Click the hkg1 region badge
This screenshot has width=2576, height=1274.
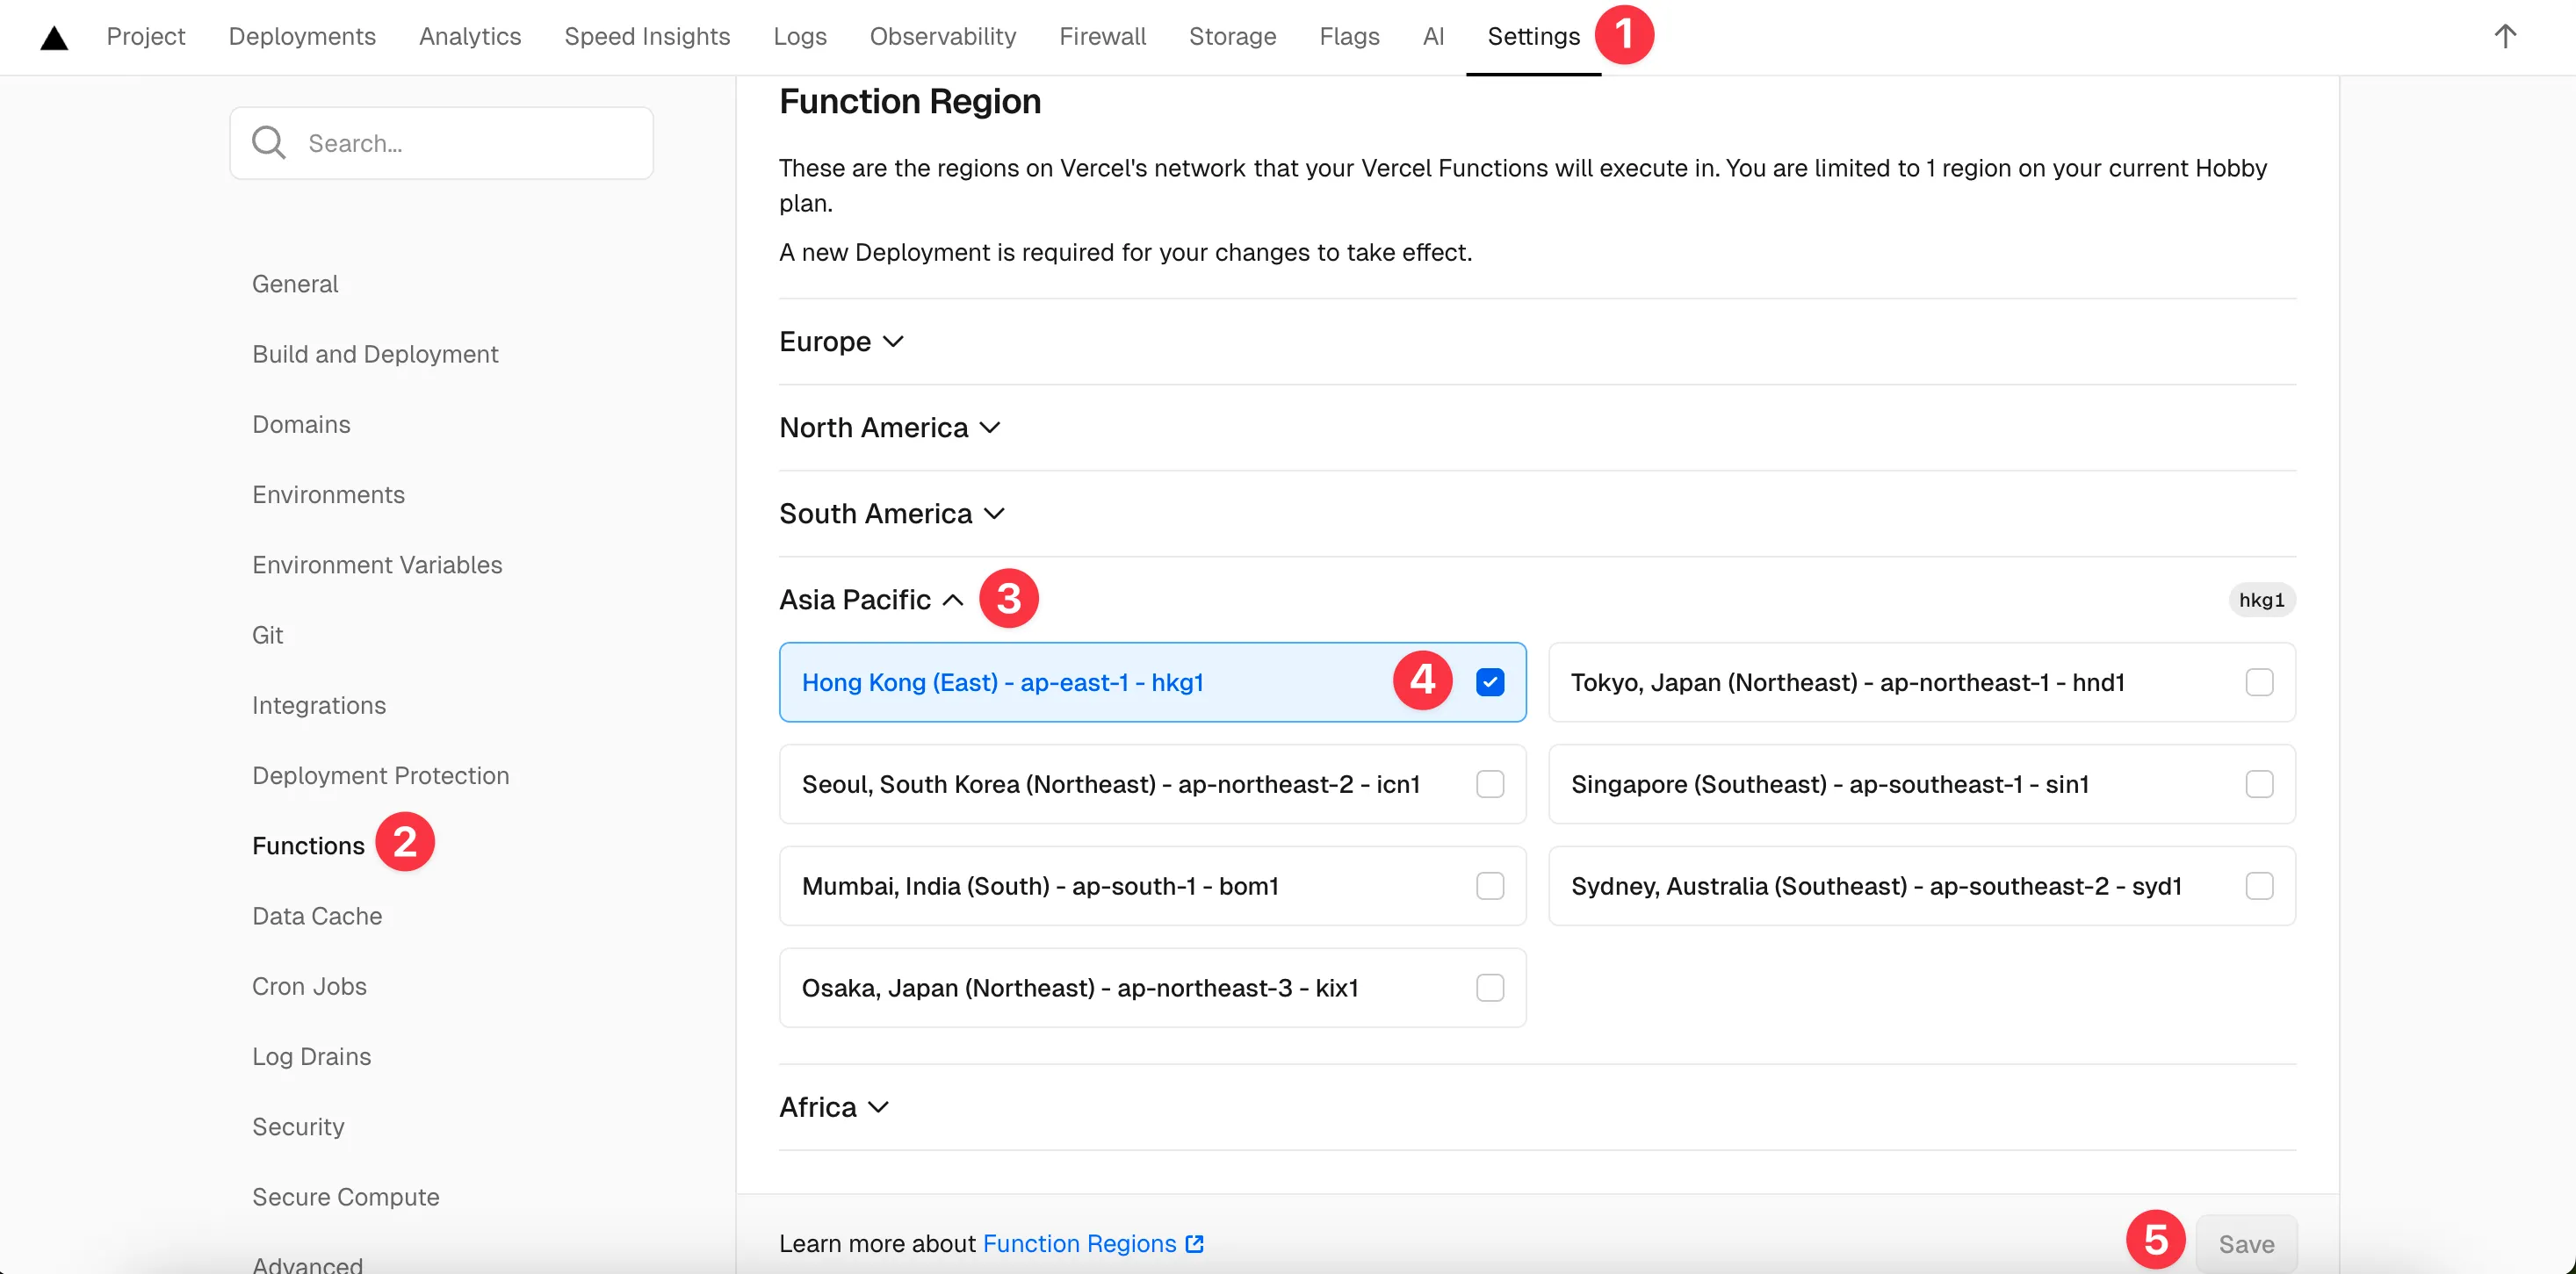[2261, 600]
